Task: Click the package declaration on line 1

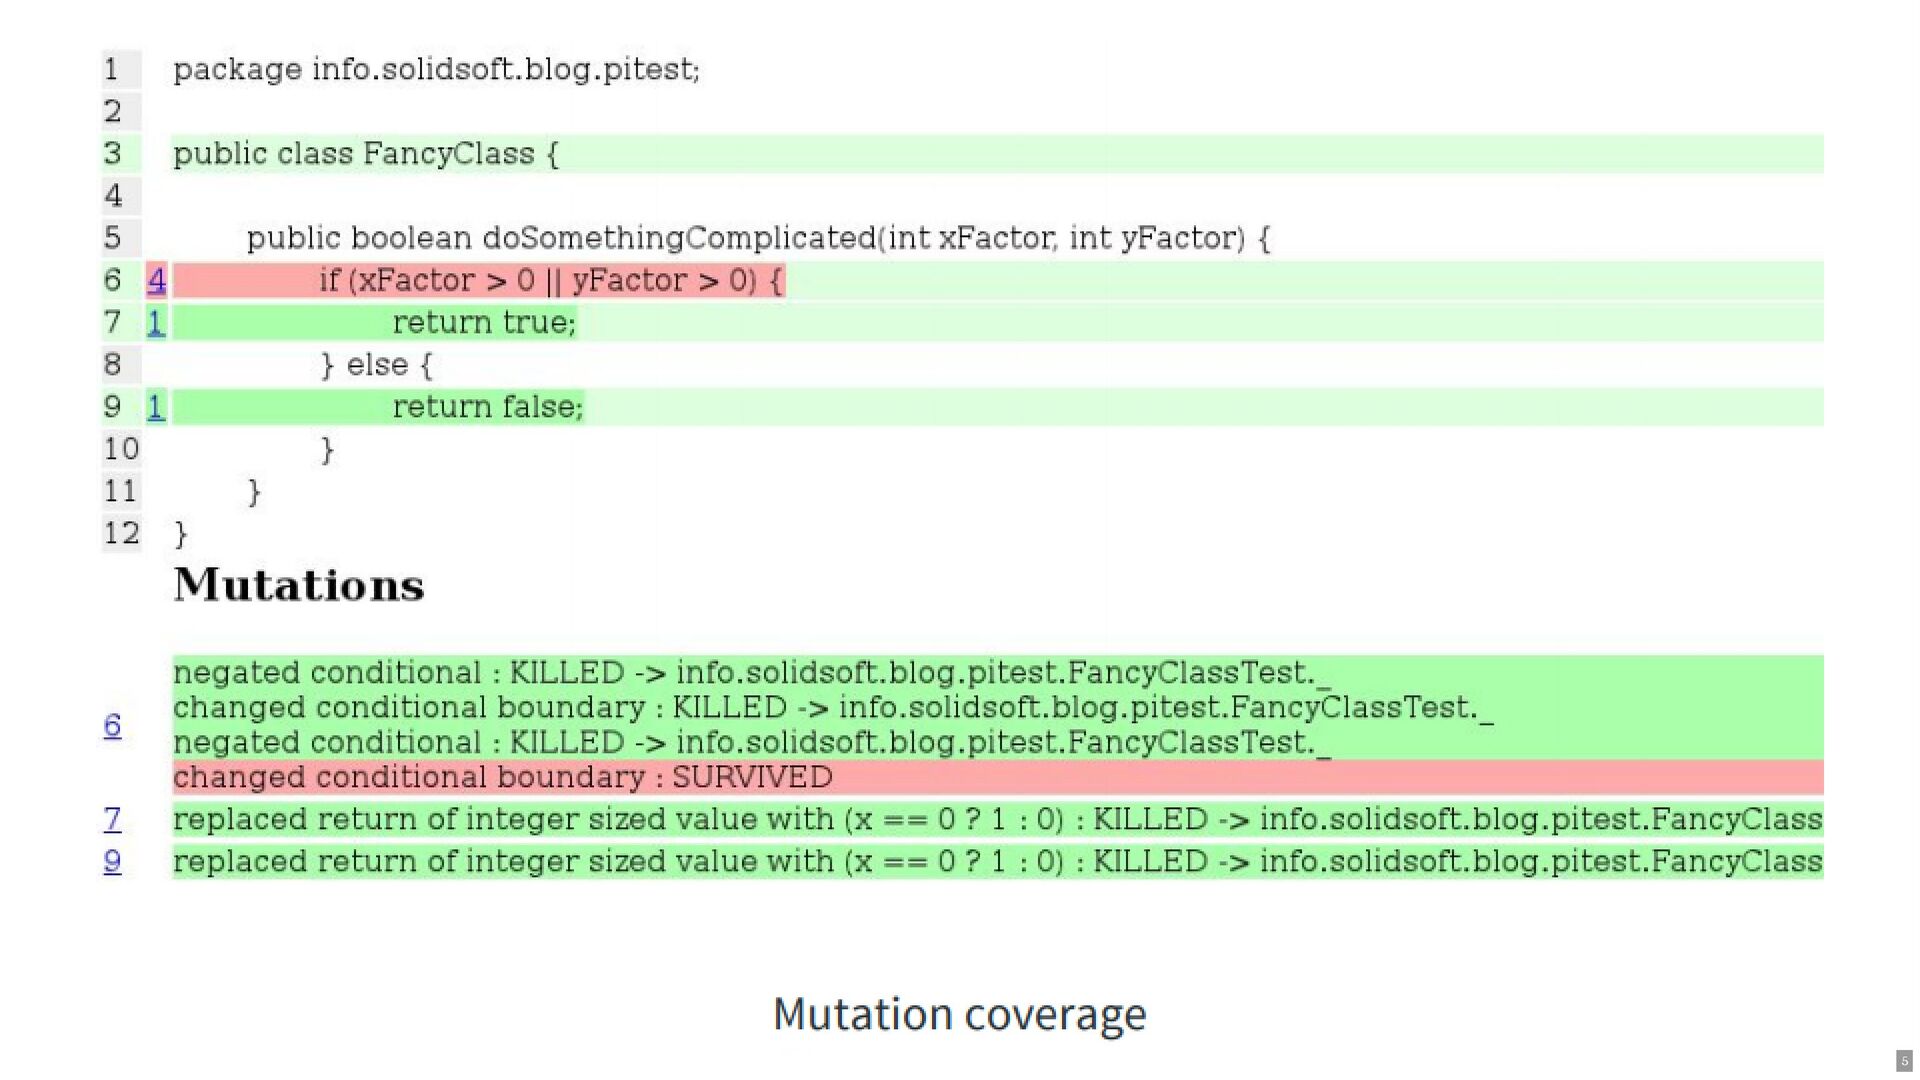Action: pos(436,69)
